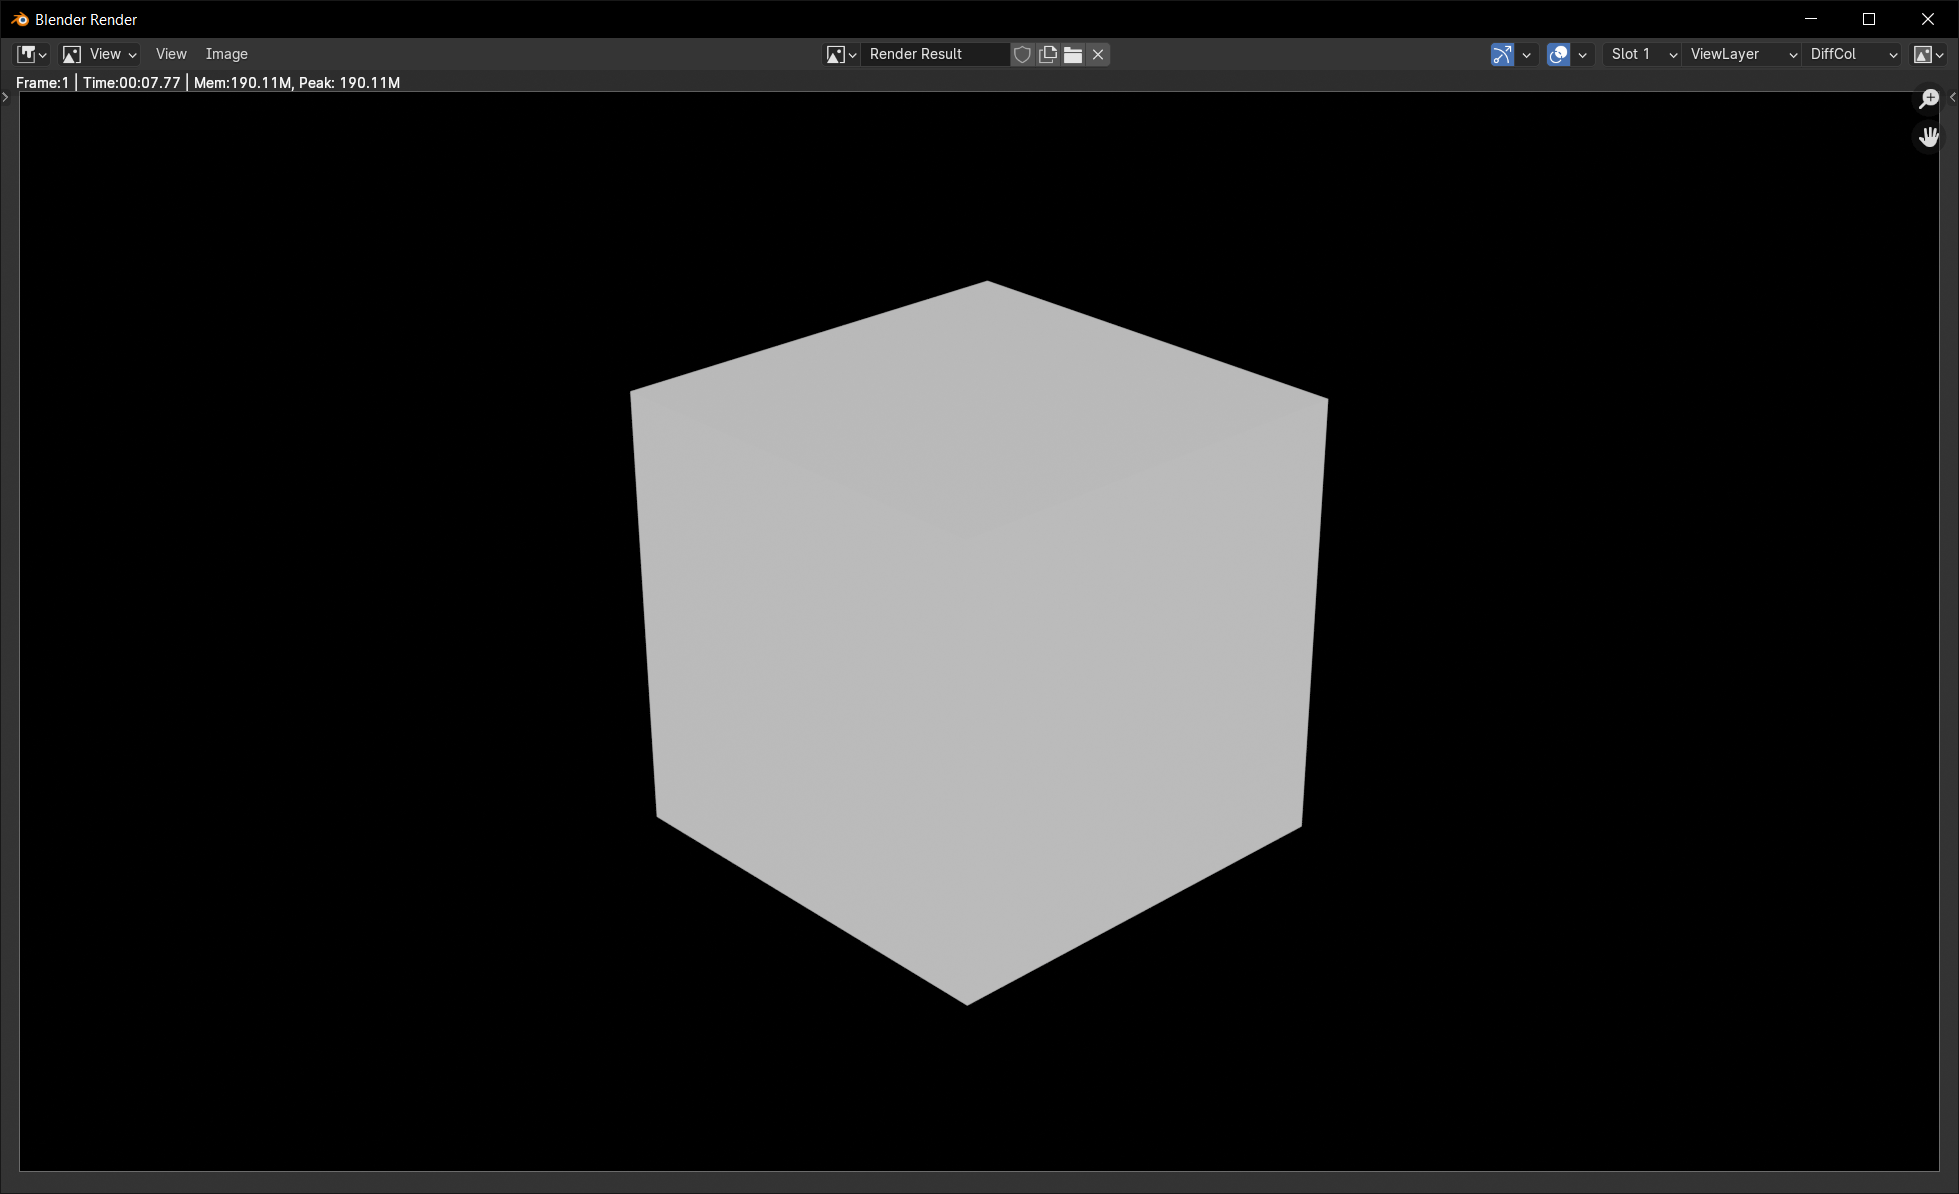Screen dimensions: 1959x1194
Task: Click the pan hand gizmo
Action: pyautogui.click(x=1929, y=137)
